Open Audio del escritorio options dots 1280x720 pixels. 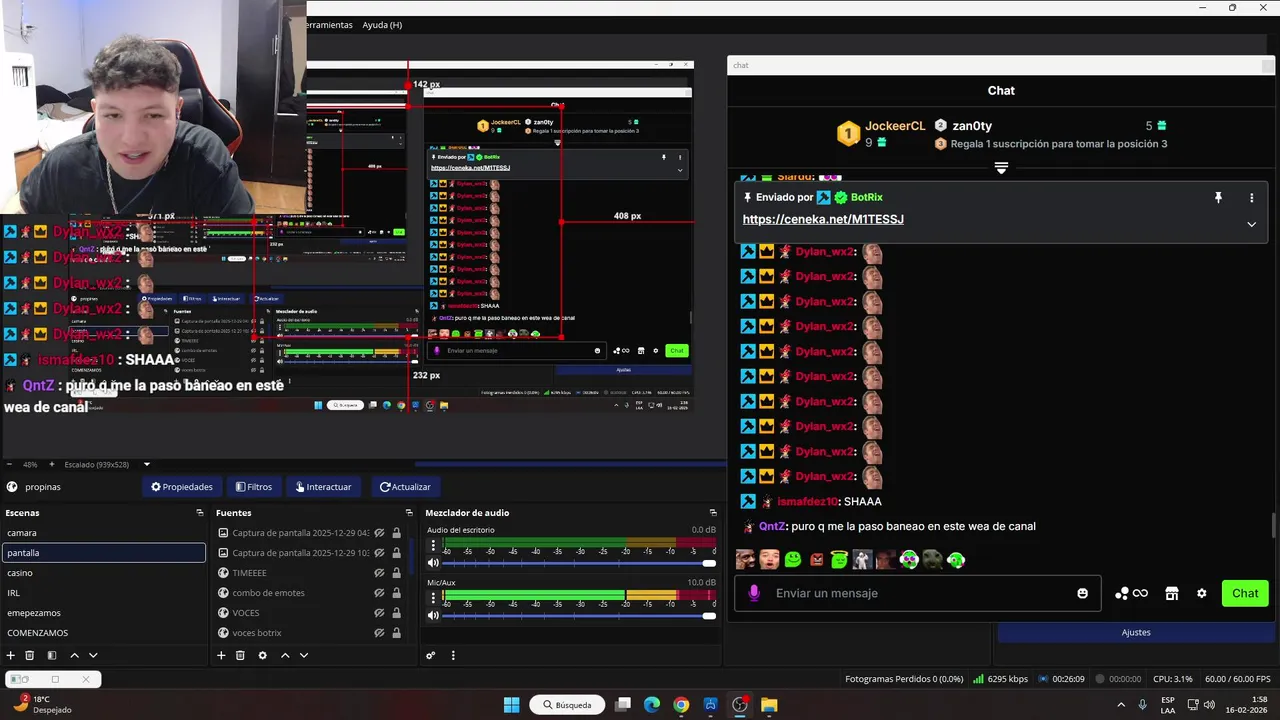point(433,545)
